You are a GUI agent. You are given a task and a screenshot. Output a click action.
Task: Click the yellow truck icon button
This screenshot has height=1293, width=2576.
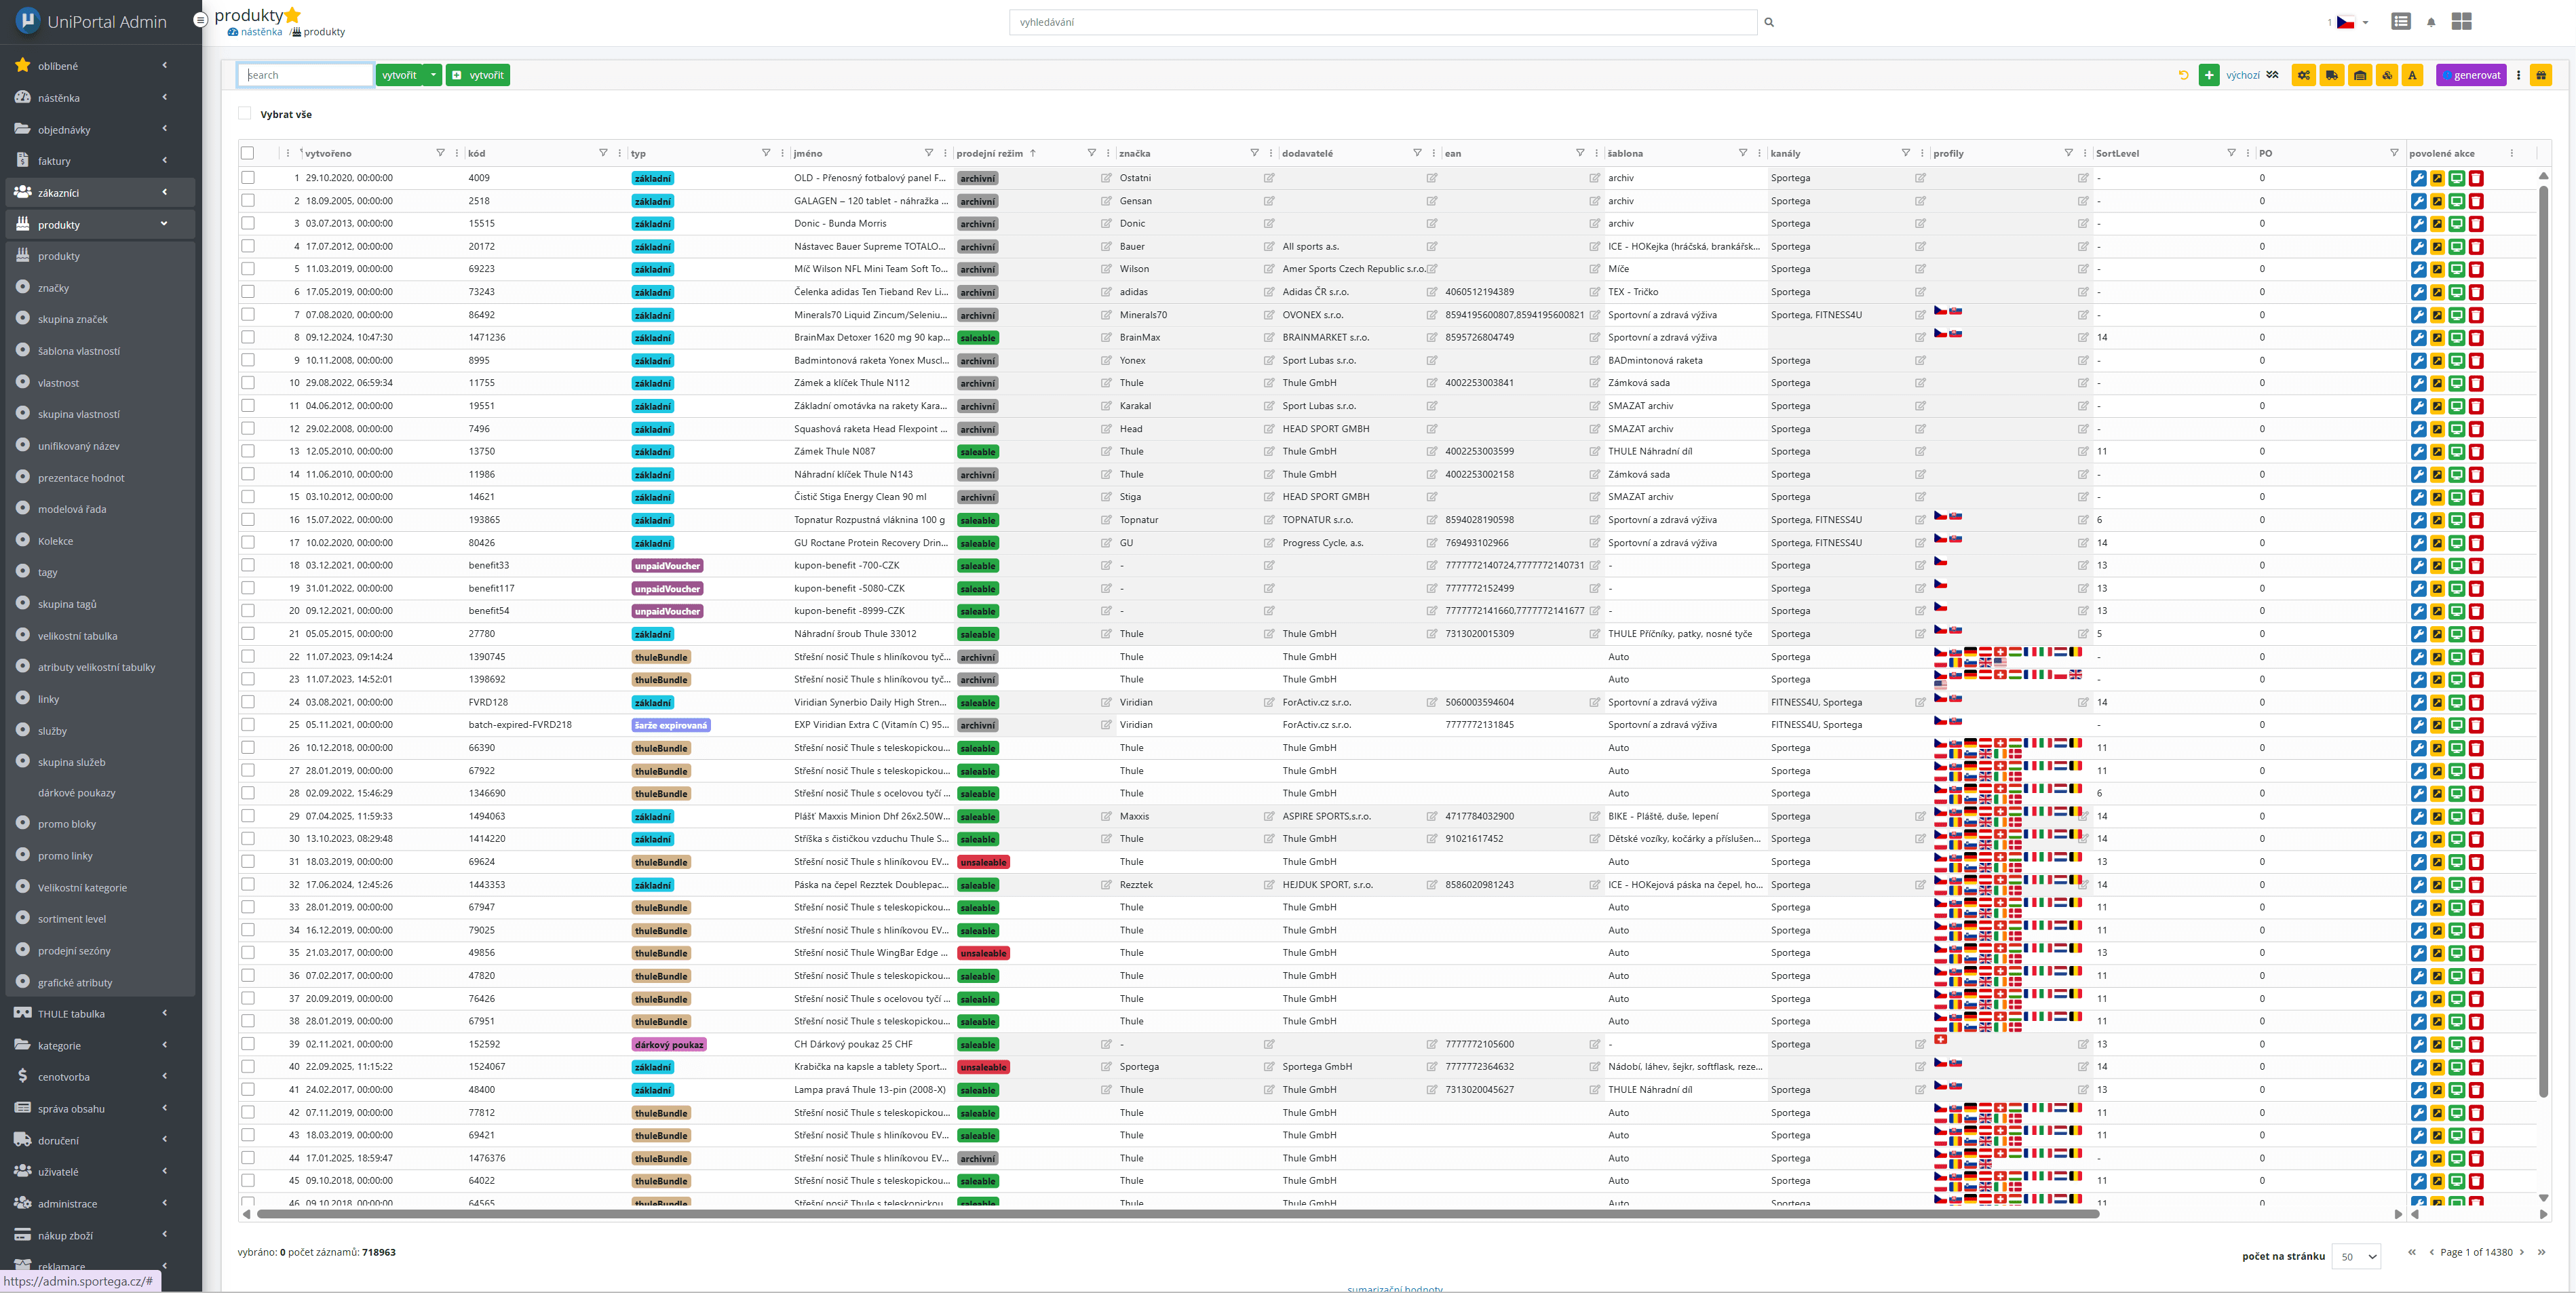[2331, 75]
